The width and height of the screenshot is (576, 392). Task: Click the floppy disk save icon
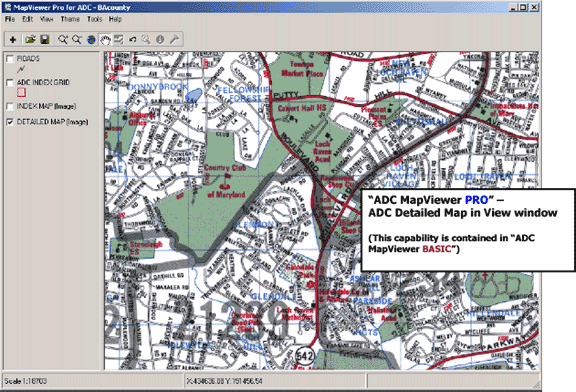[45, 39]
